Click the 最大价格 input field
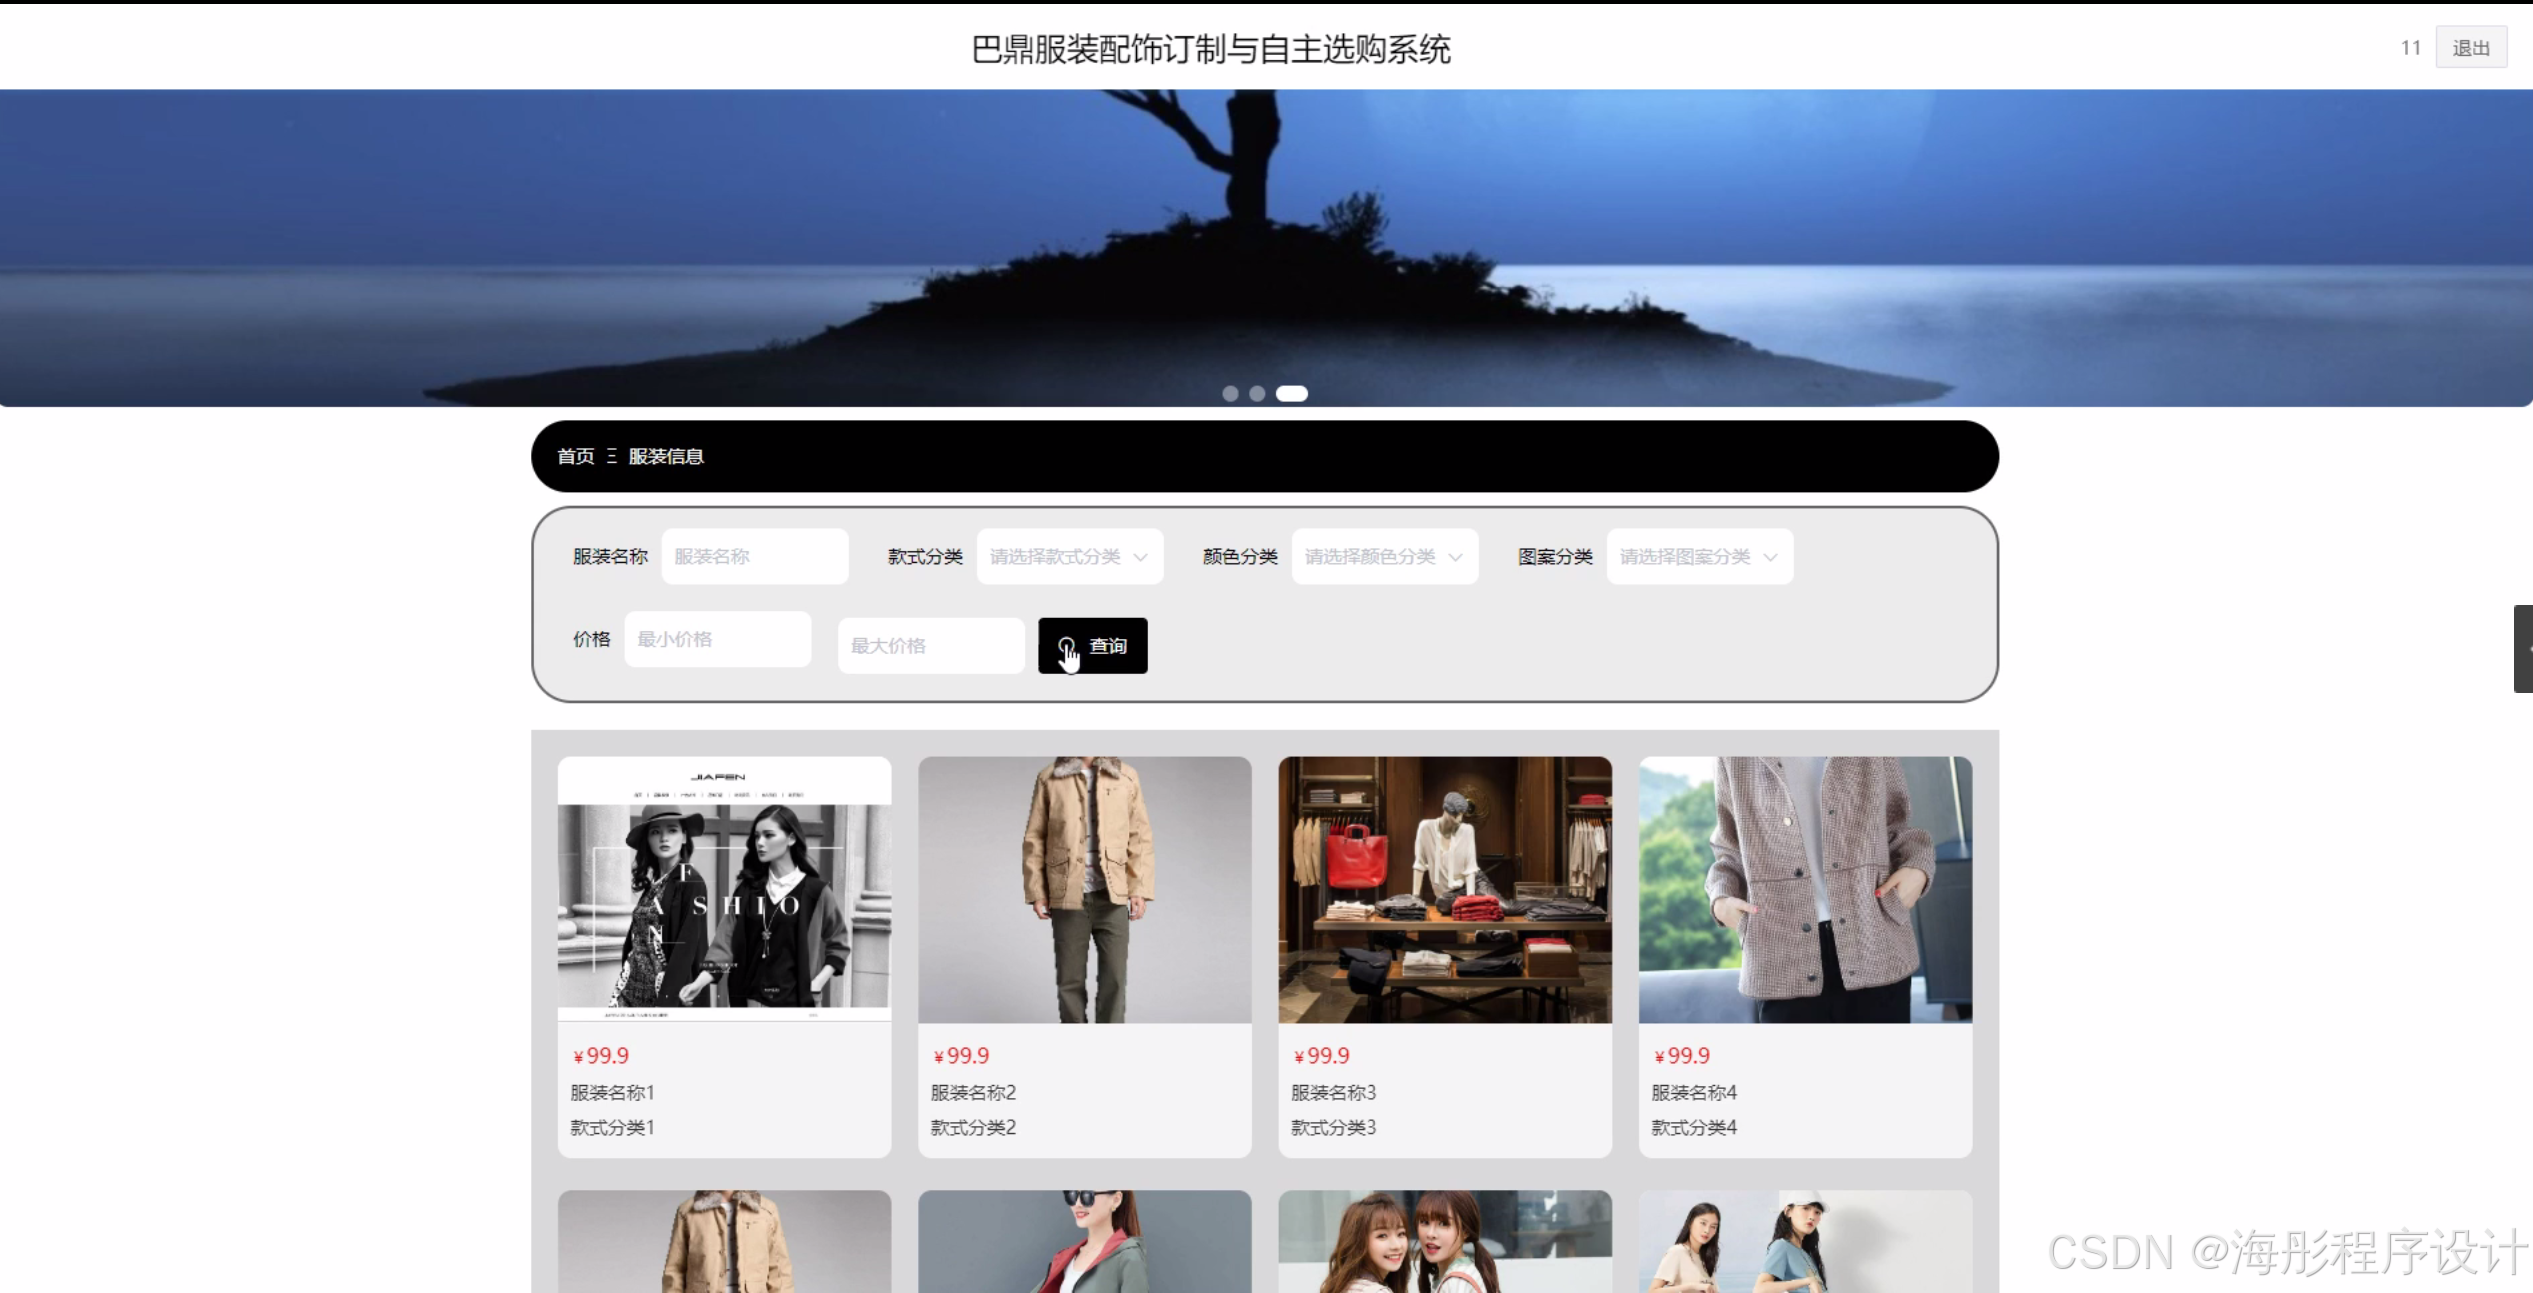The height and width of the screenshot is (1293, 2533). coord(930,646)
